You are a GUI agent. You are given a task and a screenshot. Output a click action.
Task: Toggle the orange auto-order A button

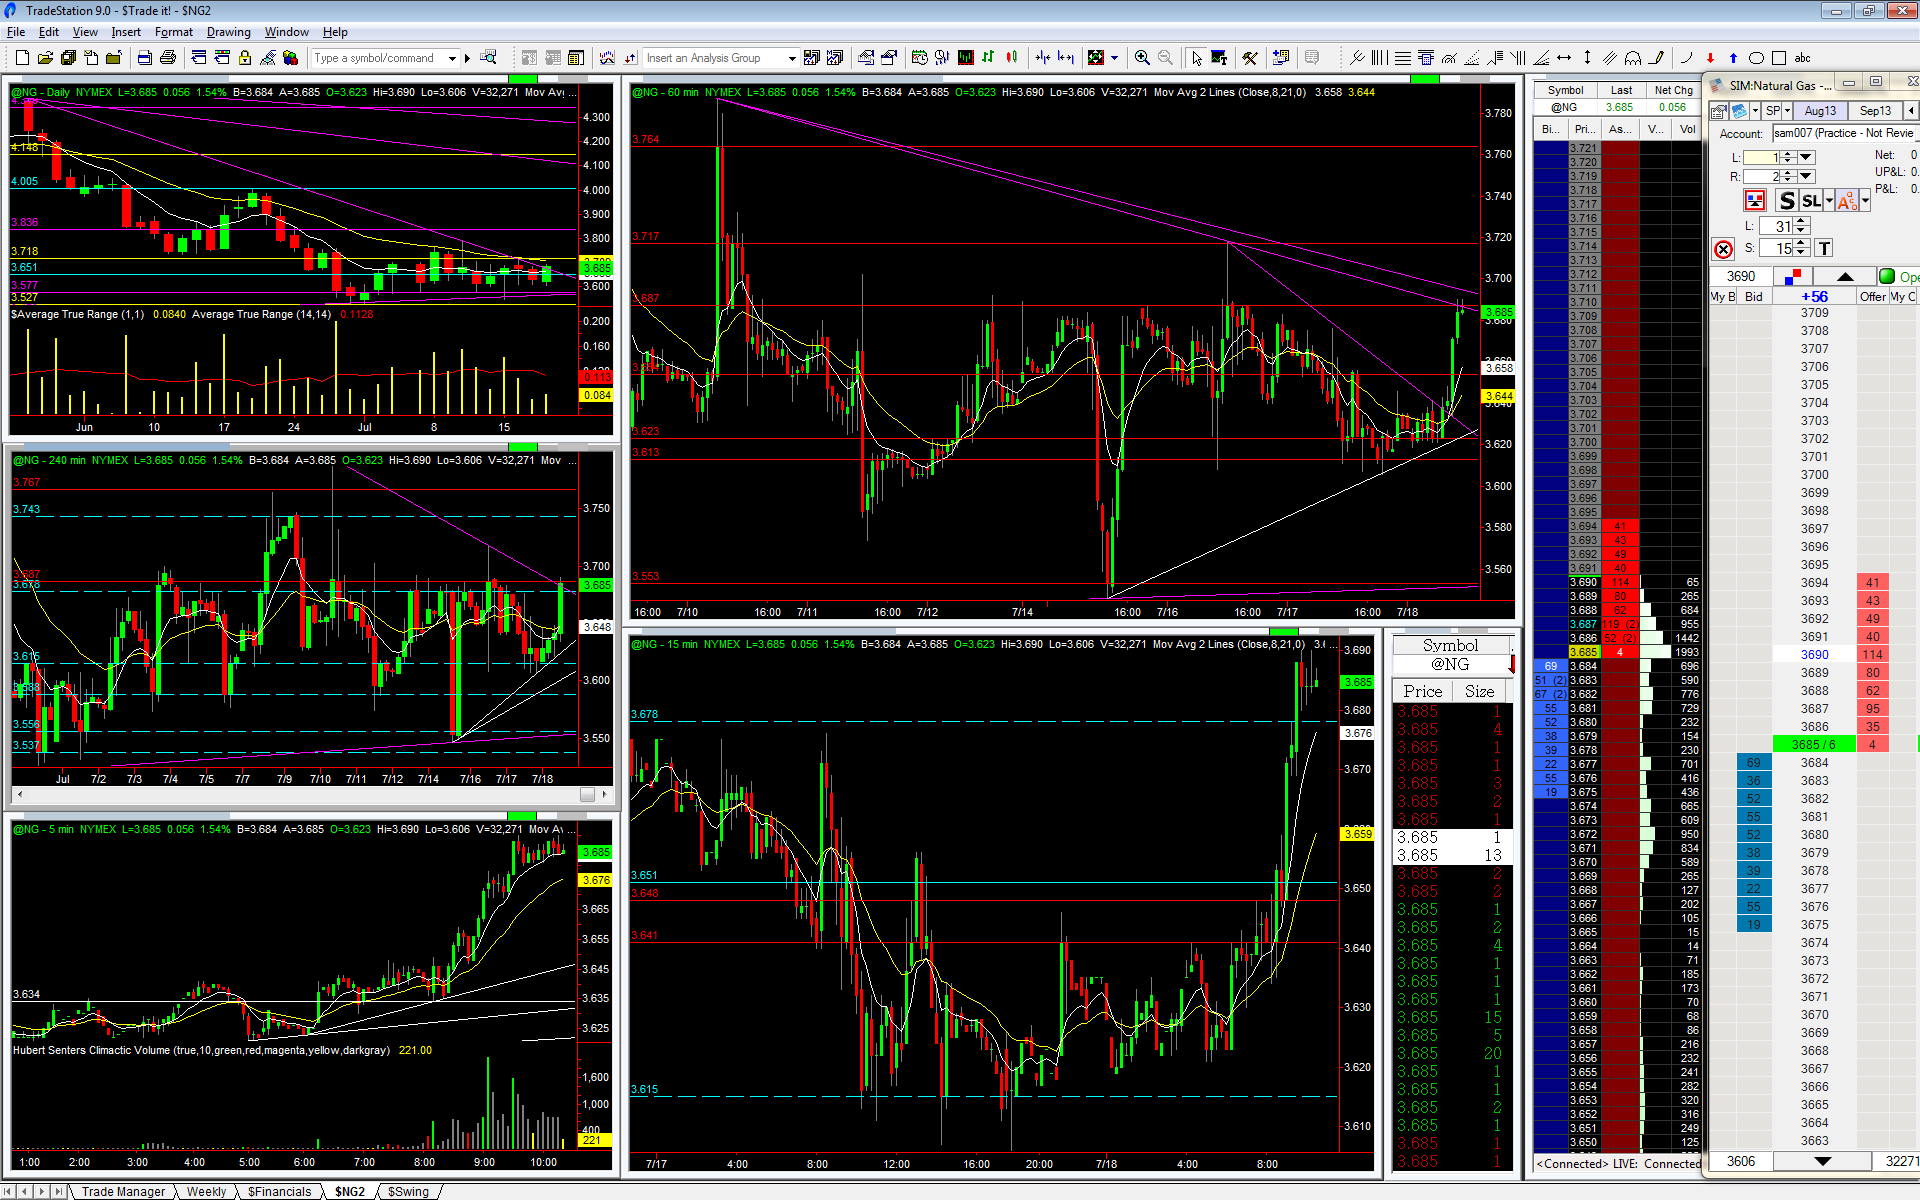pyautogui.click(x=1847, y=201)
